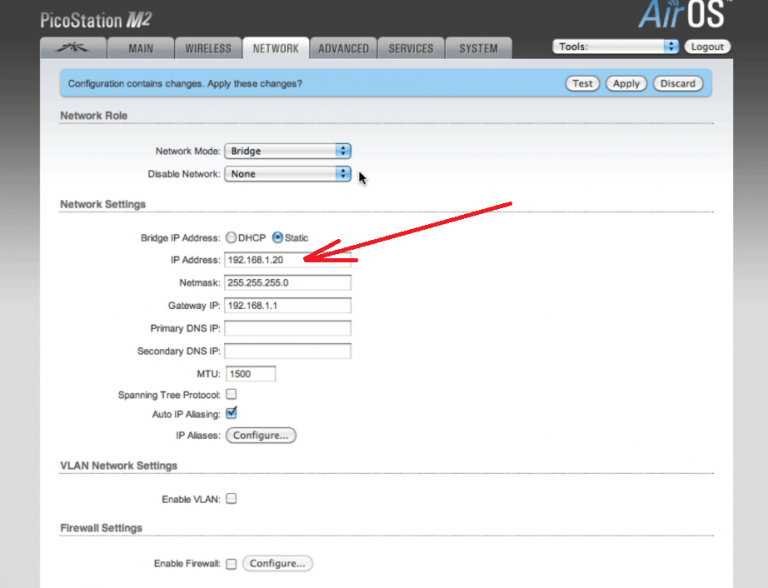768x588 pixels.
Task: Select the NETWORK tab
Action: (x=276, y=48)
